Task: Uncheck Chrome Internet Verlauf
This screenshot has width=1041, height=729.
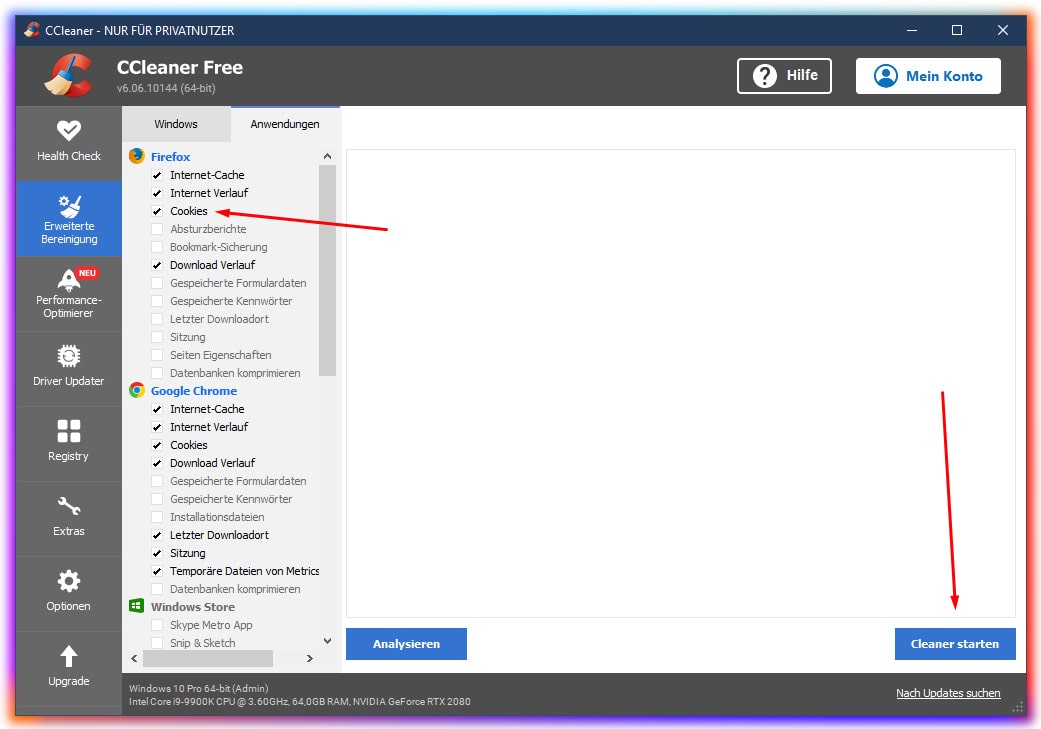Action: coord(157,427)
